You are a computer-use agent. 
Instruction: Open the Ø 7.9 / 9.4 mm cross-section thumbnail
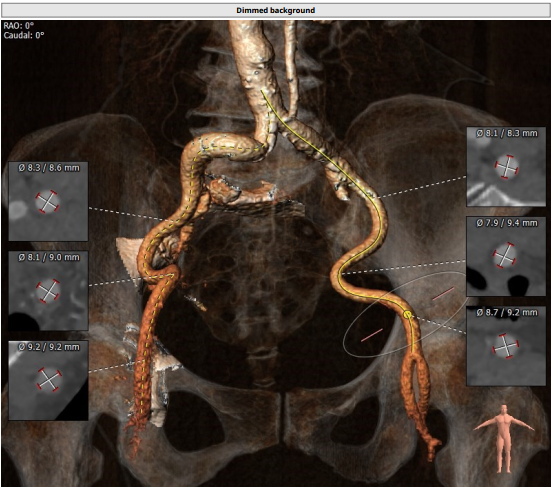click(x=506, y=256)
